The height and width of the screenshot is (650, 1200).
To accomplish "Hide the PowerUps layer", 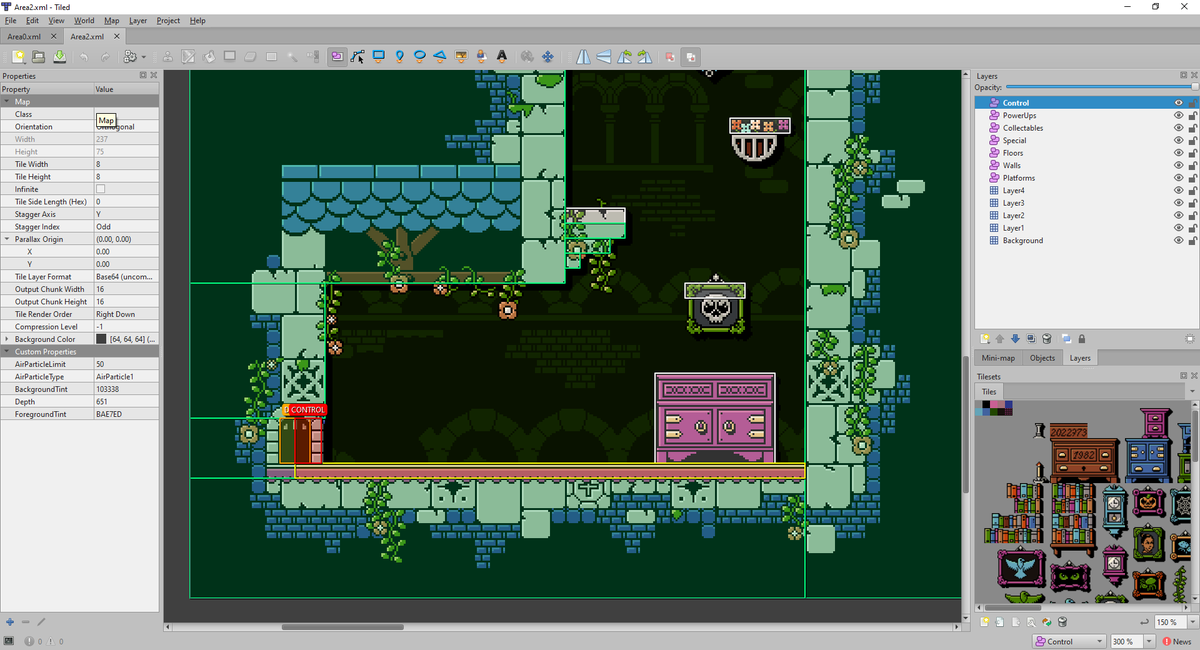I will 1178,115.
